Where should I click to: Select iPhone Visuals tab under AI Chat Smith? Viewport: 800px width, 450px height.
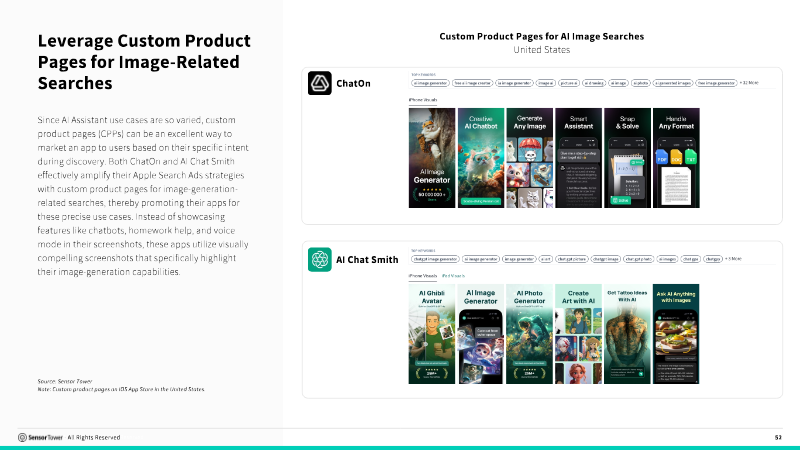(x=422, y=276)
